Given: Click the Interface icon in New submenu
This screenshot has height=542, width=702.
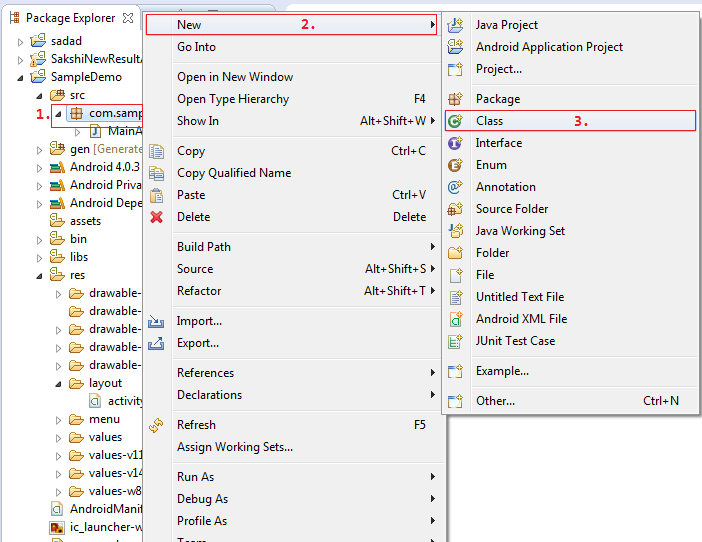Looking at the screenshot, I should [x=456, y=143].
